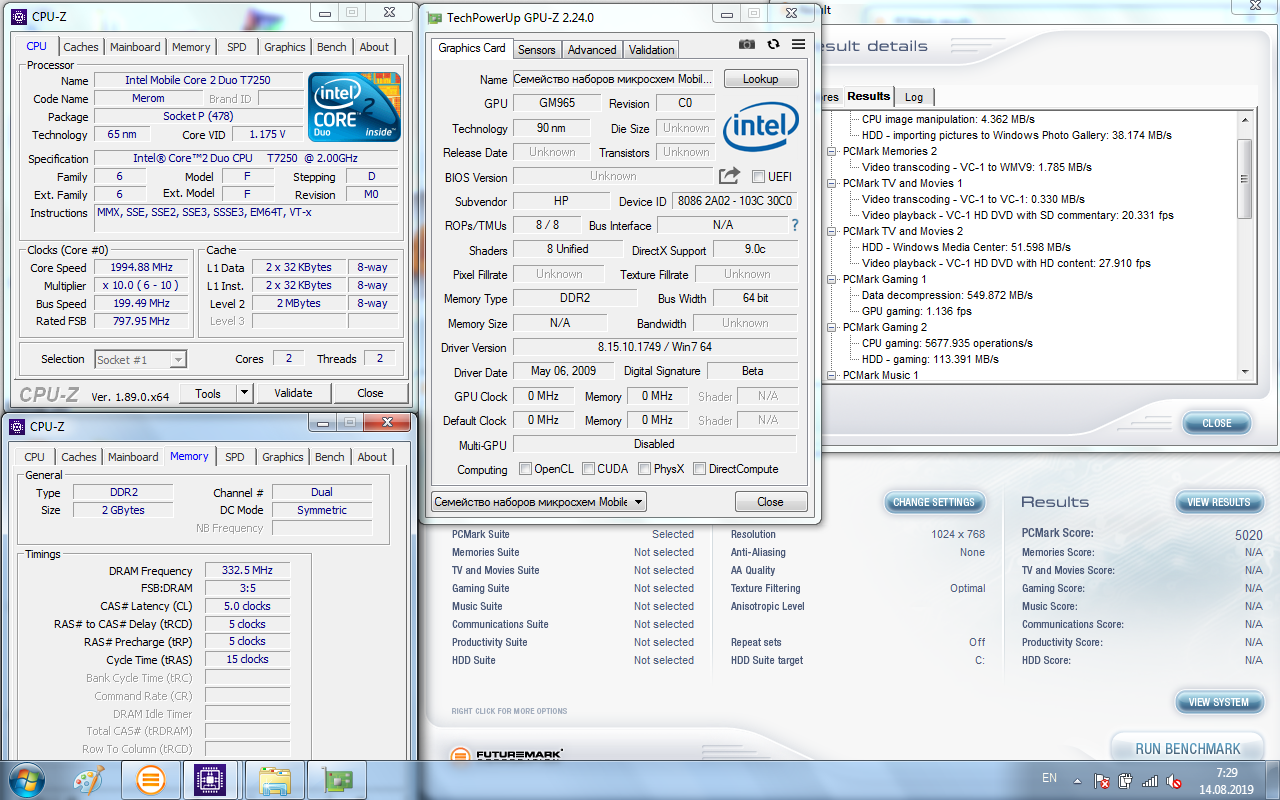
Task: Toggle the DirectCompute checkbox
Action: [x=700, y=469]
